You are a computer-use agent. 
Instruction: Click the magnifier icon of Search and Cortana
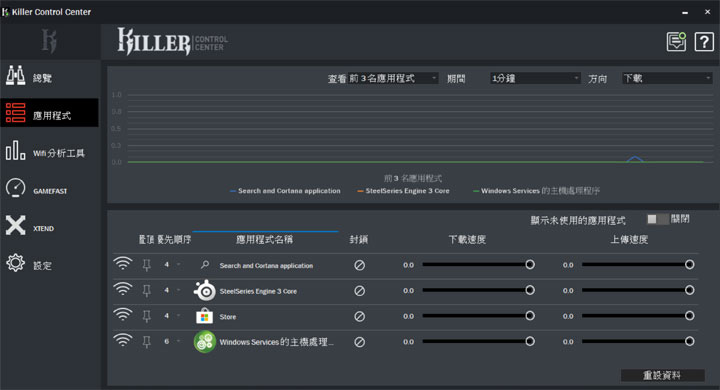[x=205, y=265]
